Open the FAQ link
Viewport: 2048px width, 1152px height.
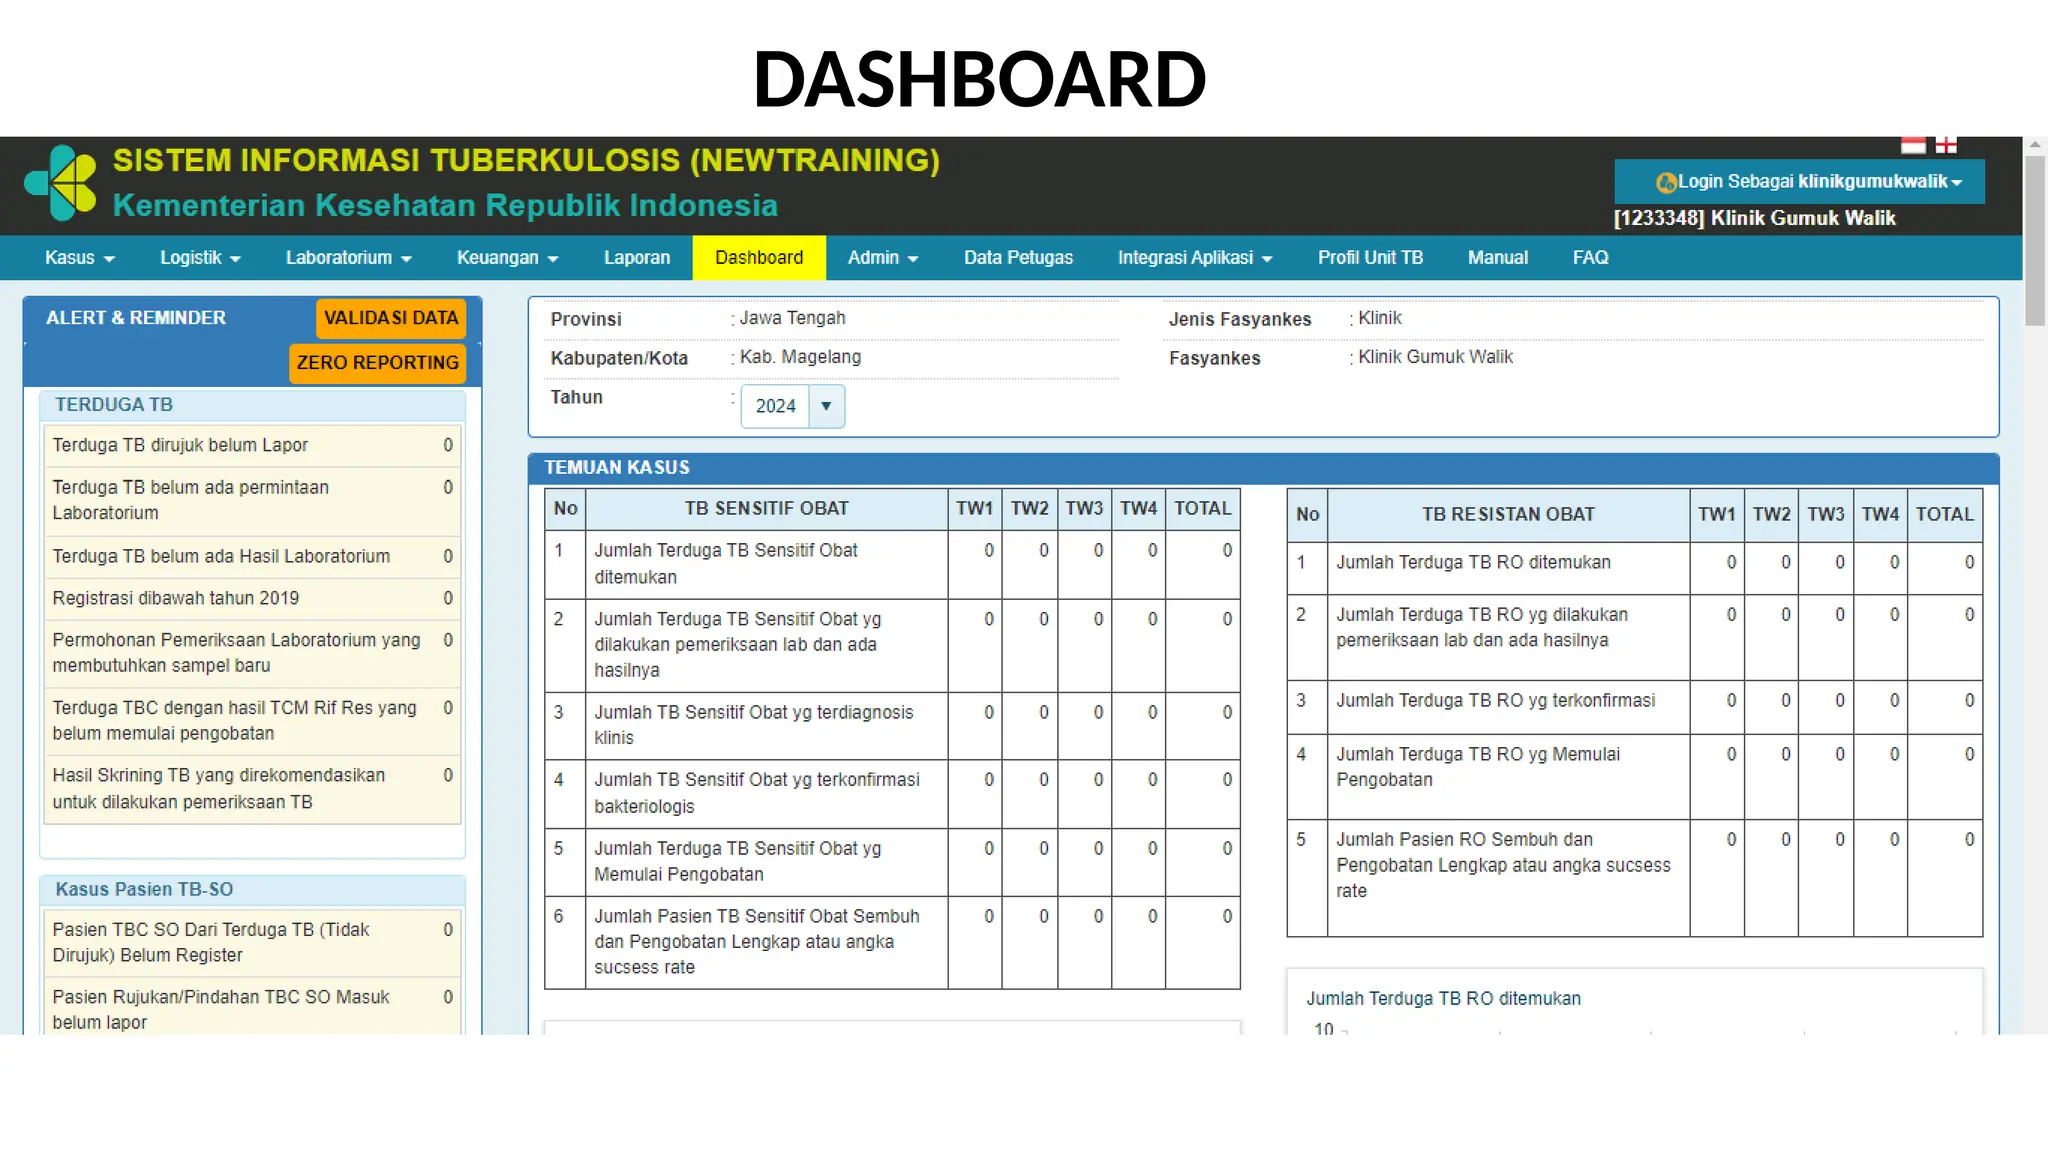pyautogui.click(x=1590, y=258)
